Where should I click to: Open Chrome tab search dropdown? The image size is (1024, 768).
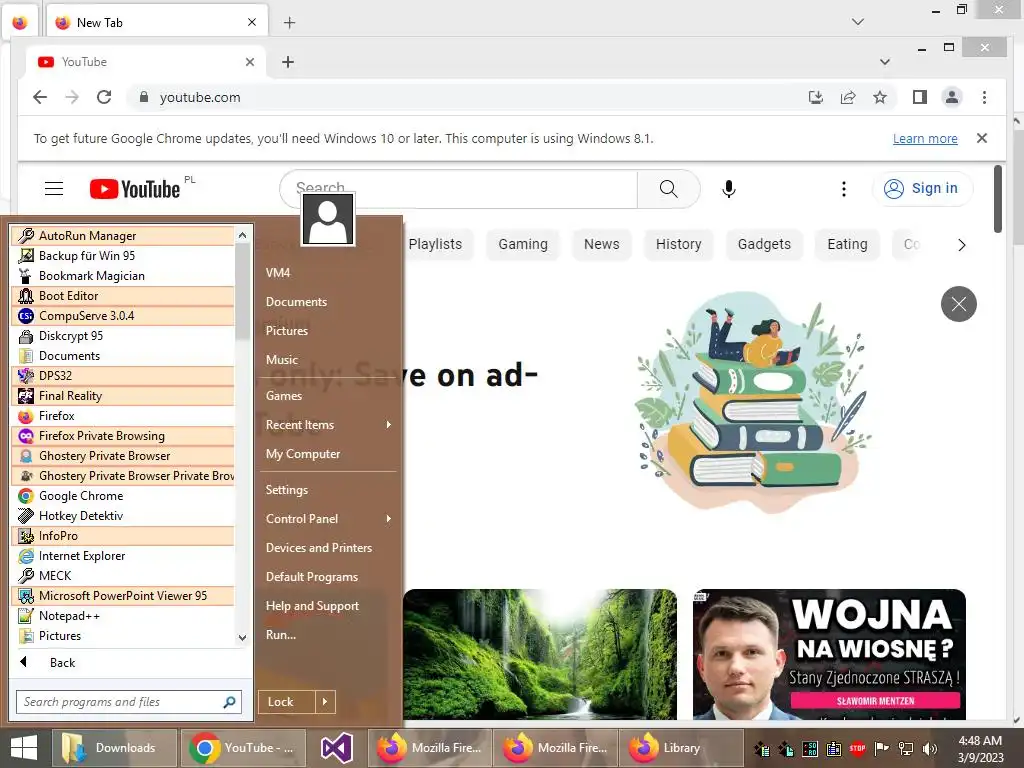point(885,62)
